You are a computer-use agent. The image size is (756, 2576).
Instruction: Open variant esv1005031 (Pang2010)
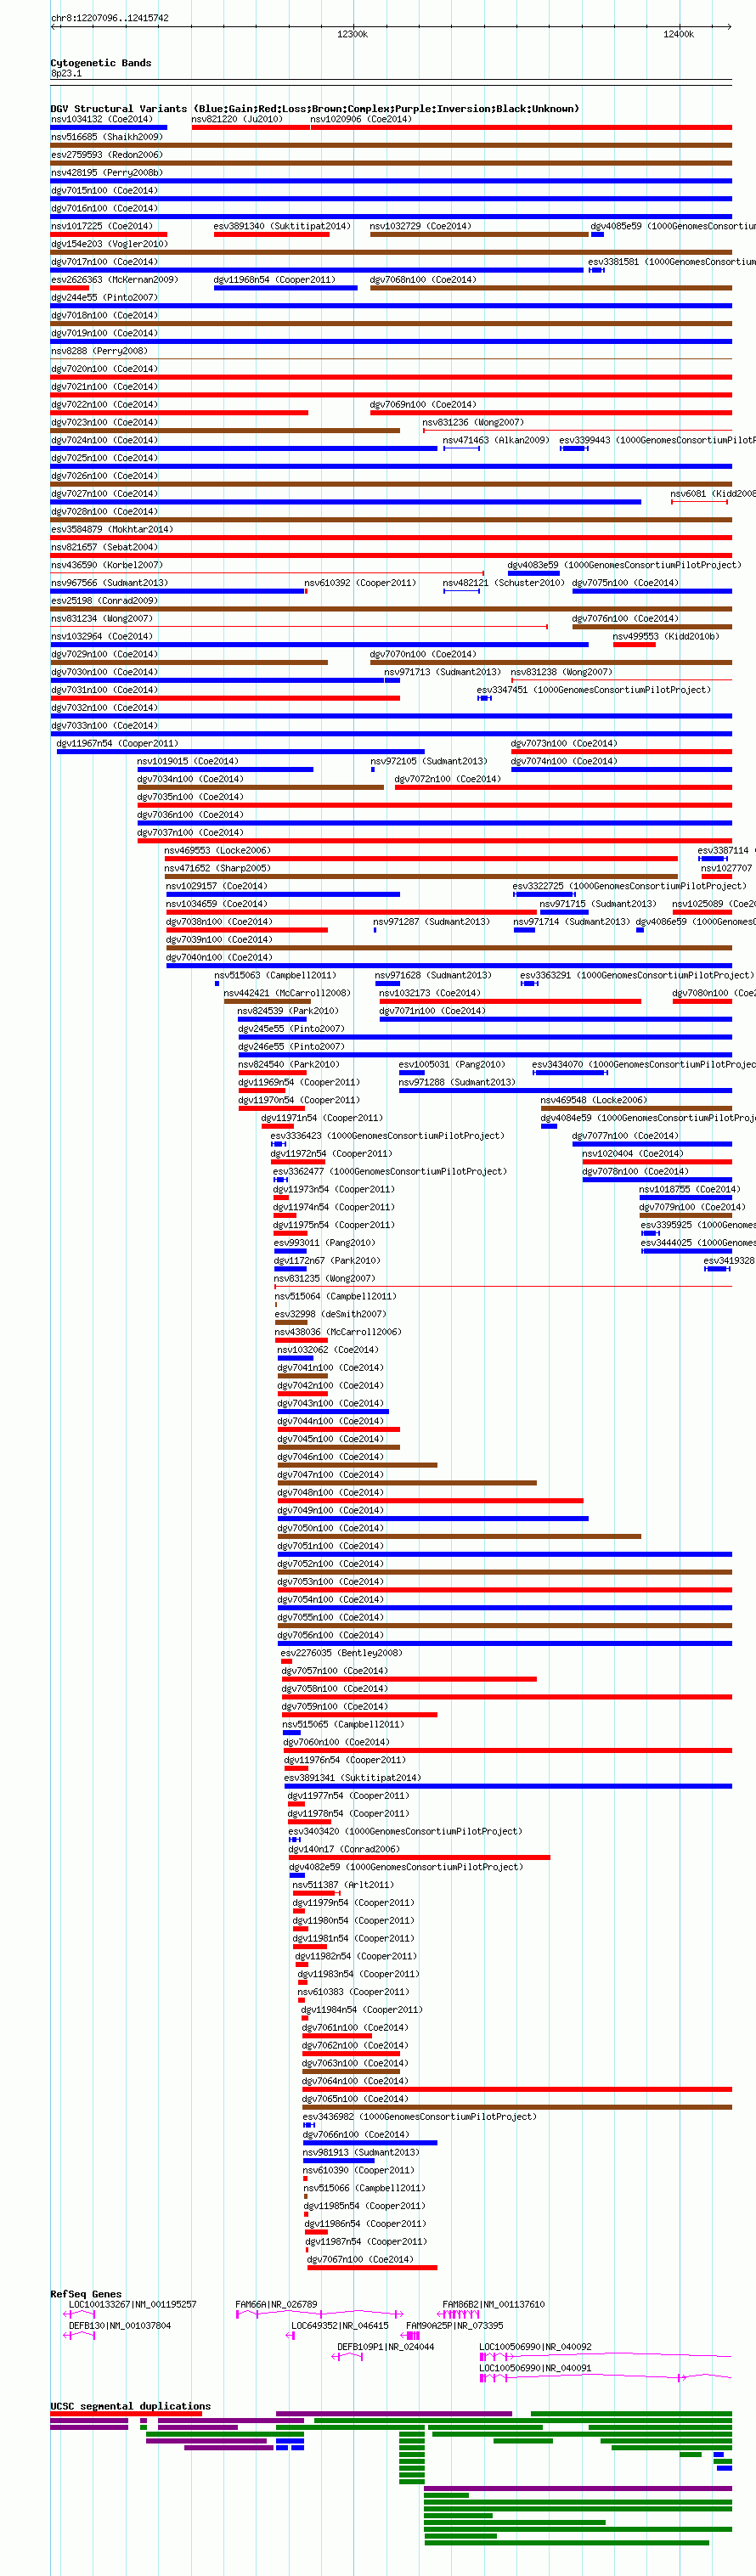tap(452, 1064)
